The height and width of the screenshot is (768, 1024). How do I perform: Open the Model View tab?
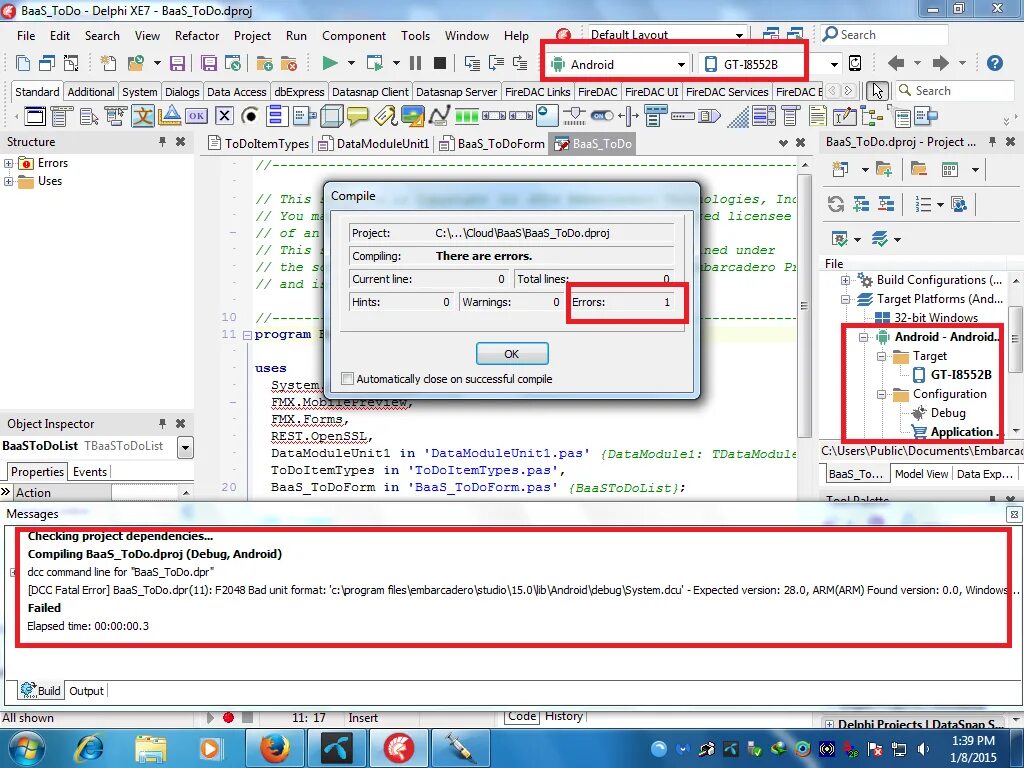921,474
